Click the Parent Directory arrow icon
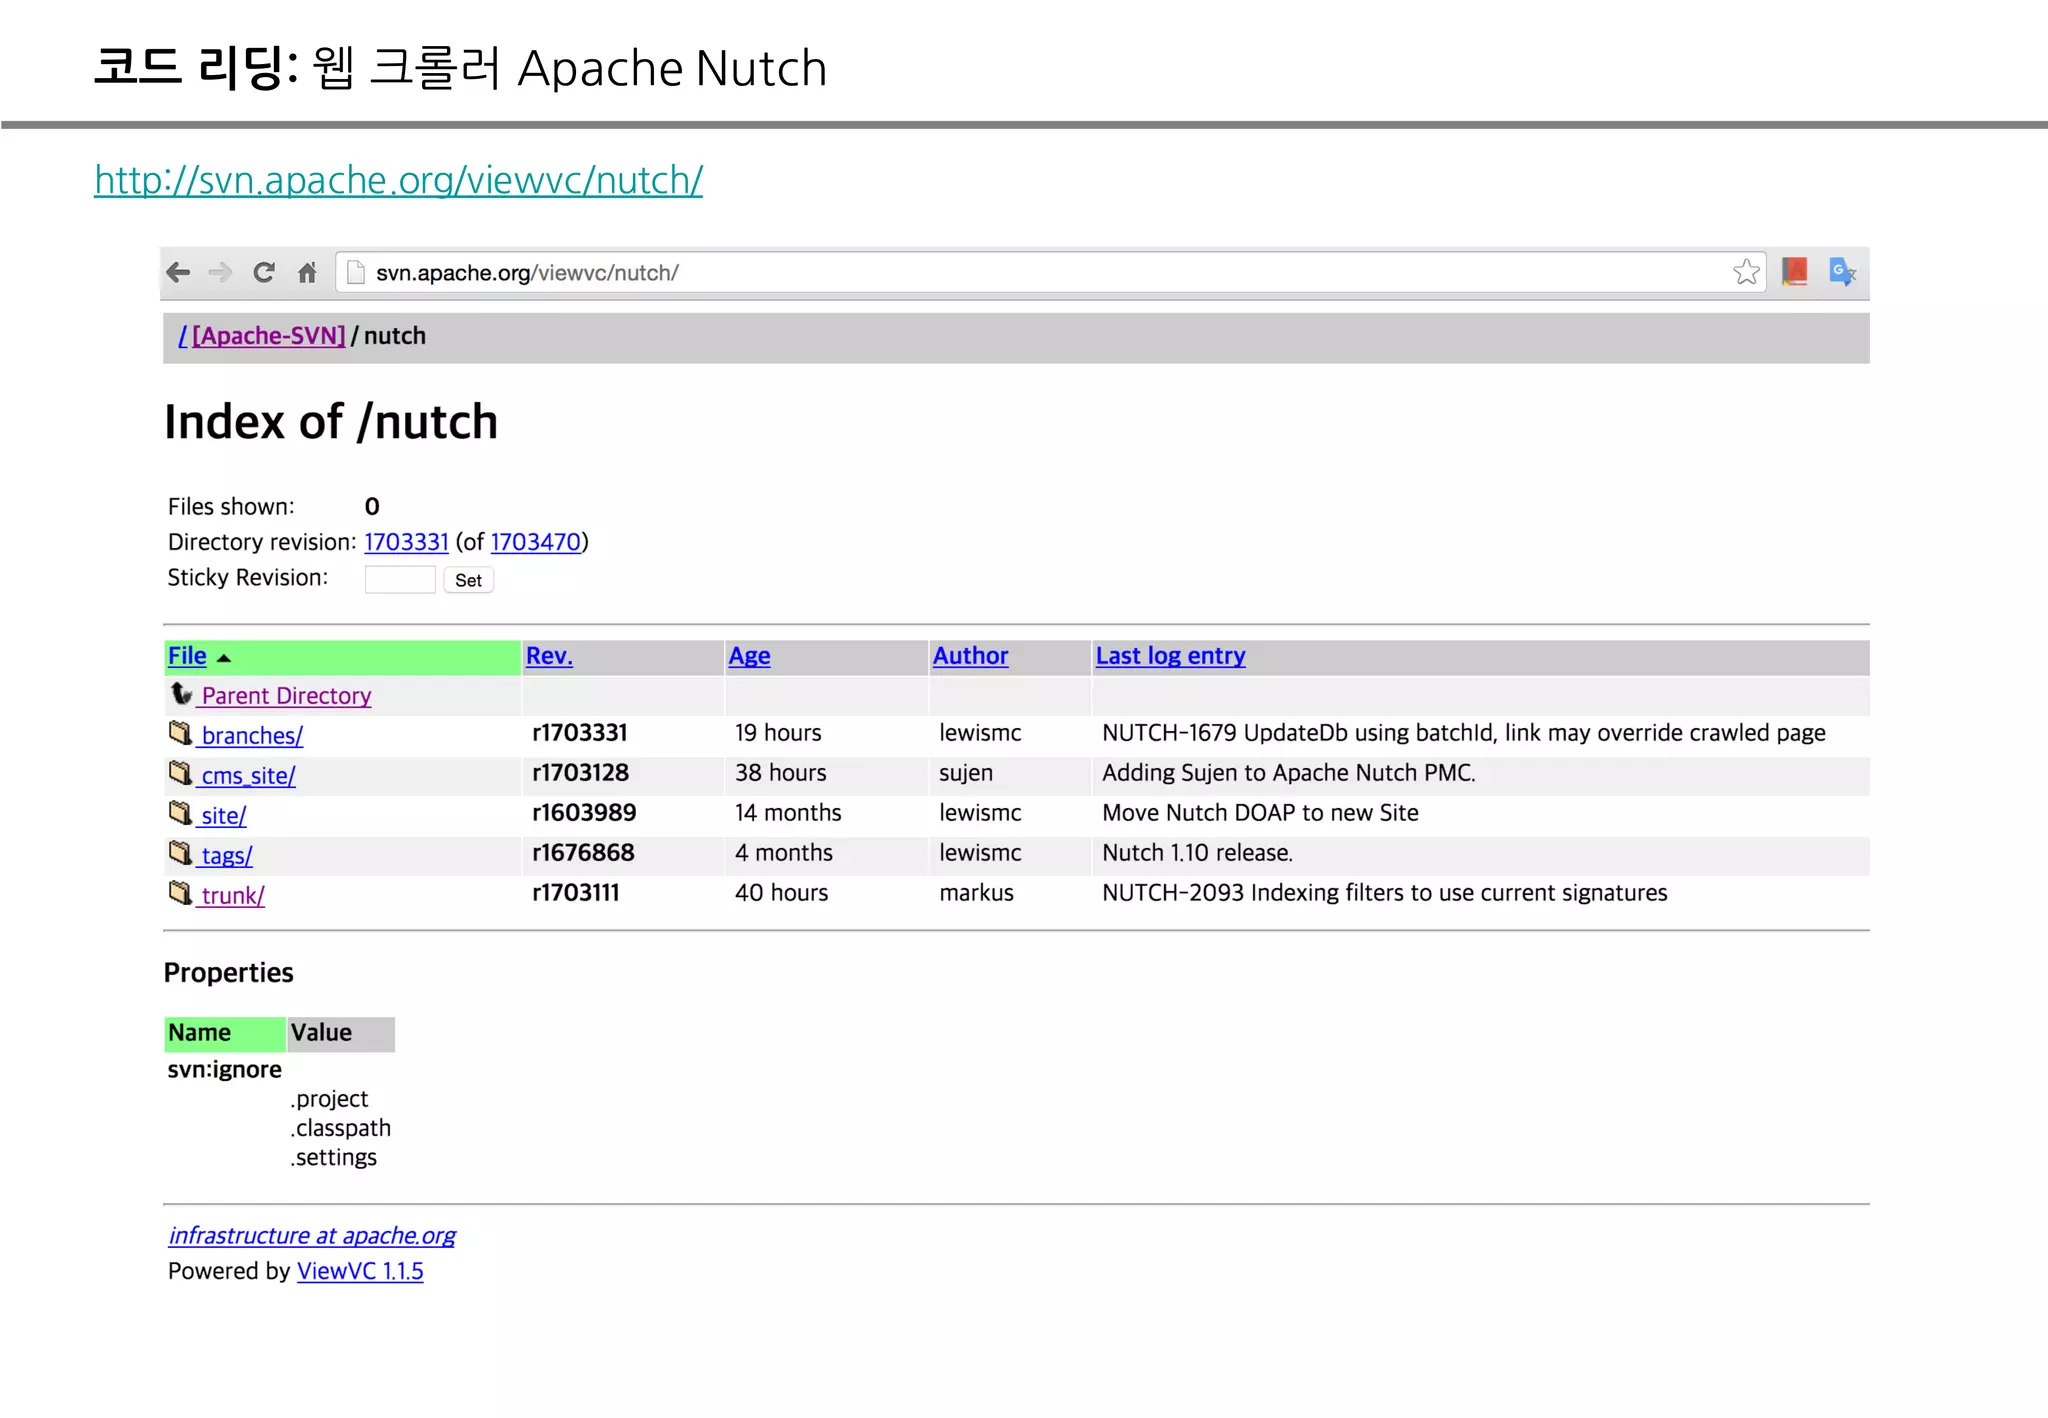The height and width of the screenshot is (1418, 2048). tap(181, 693)
